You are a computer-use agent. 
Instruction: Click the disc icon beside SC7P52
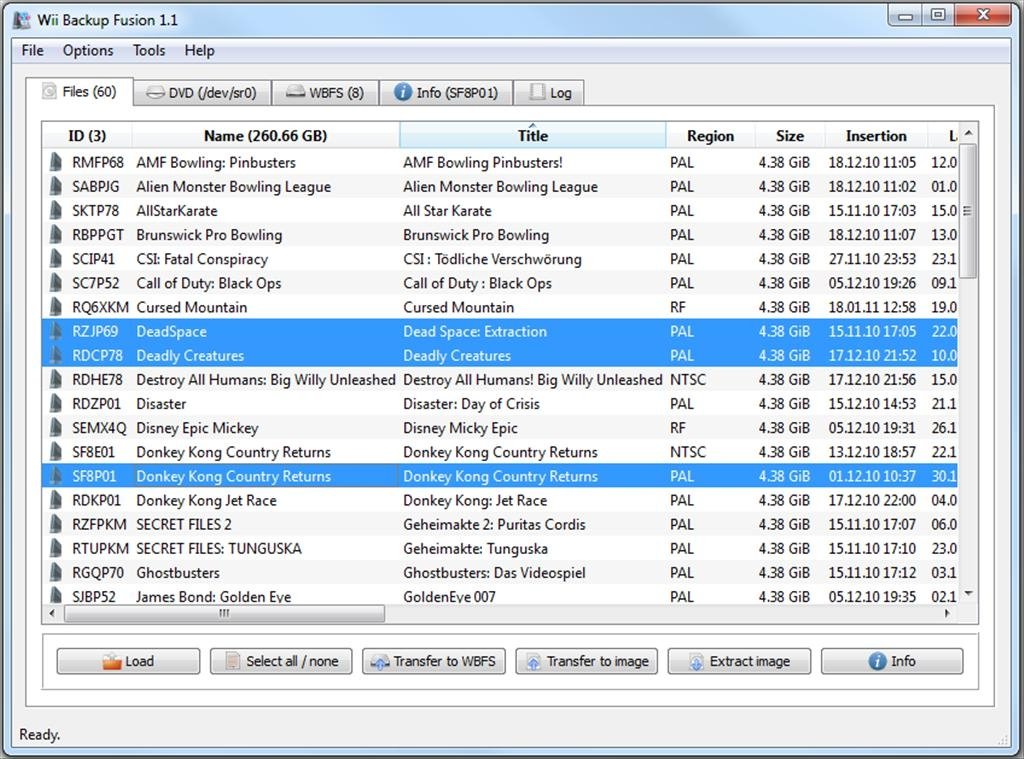coord(56,283)
